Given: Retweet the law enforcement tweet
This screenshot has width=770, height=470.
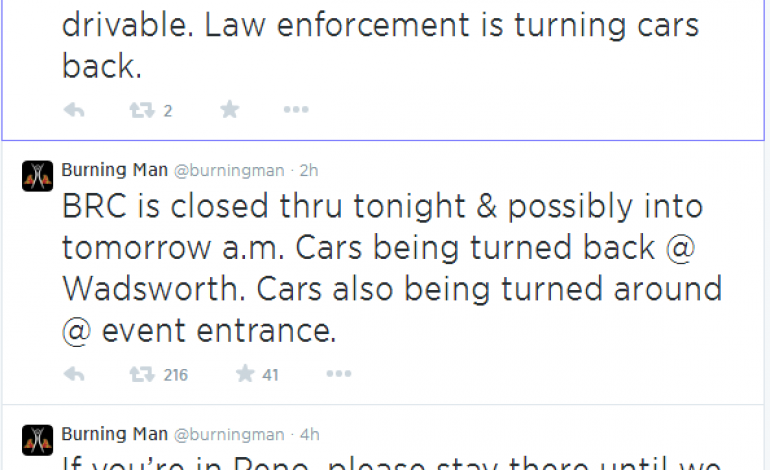Looking at the screenshot, I should click(142, 110).
